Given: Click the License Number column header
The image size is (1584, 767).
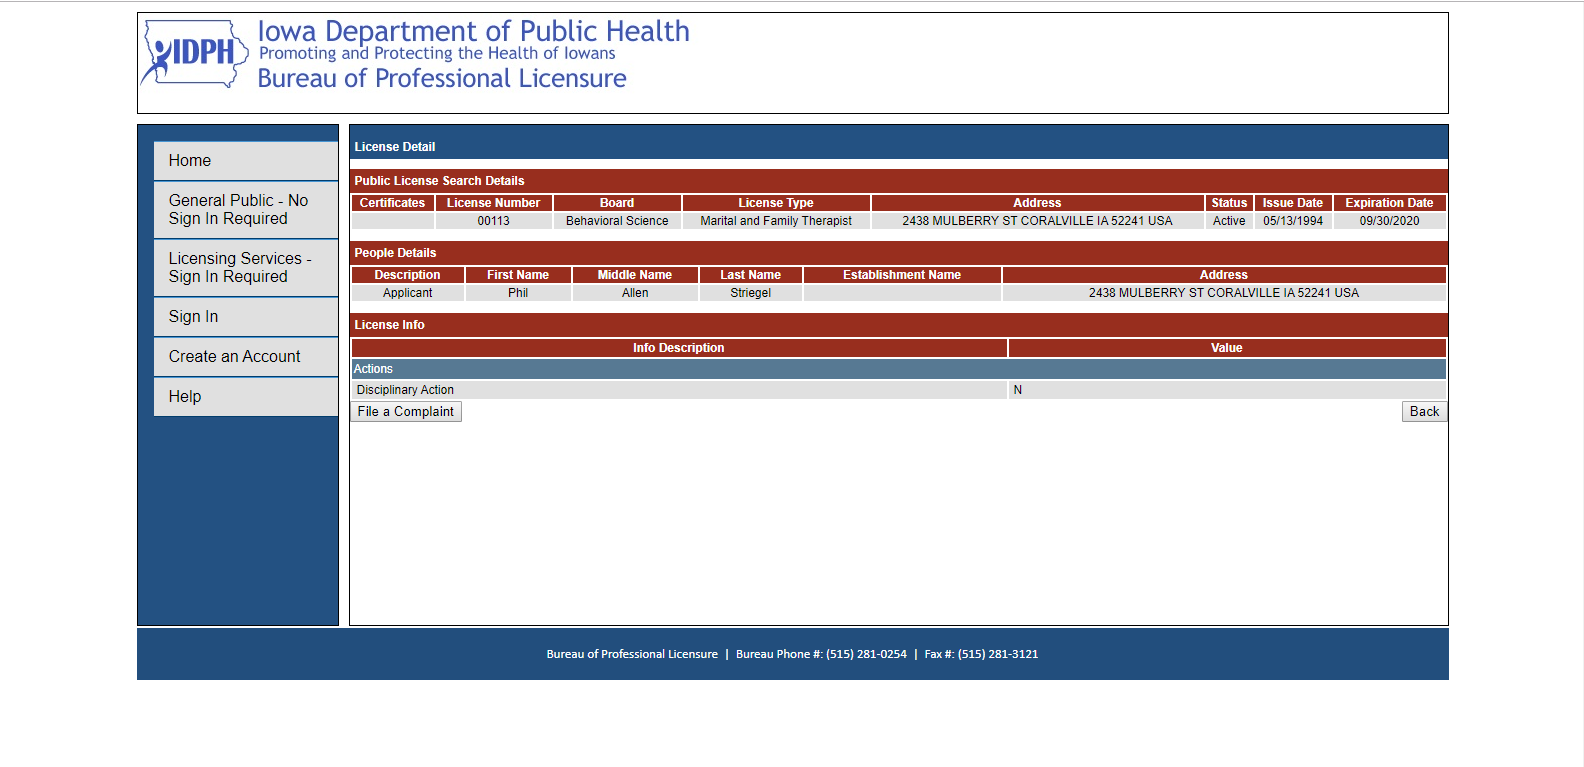Looking at the screenshot, I should tap(493, 203).
